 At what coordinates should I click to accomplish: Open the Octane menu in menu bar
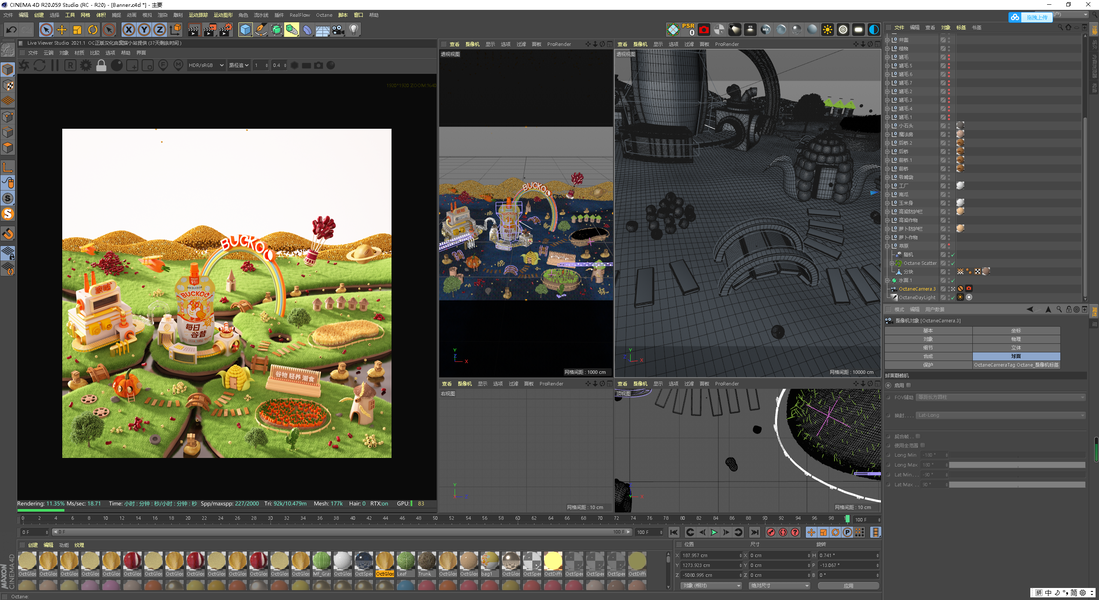[324, 15]
